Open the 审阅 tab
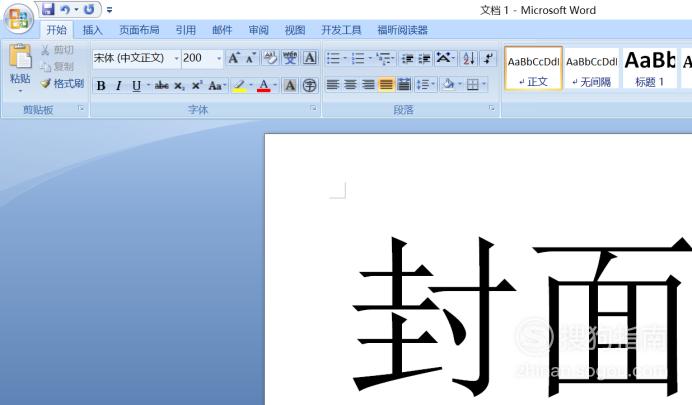692x405 pixels. (258, 30)
